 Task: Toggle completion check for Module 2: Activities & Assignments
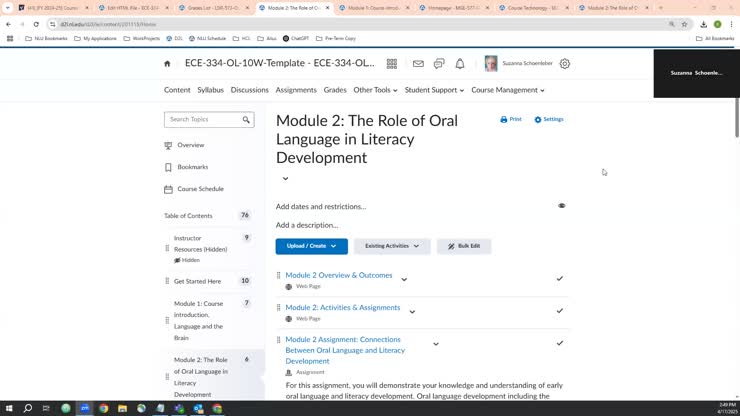(559, 311)
